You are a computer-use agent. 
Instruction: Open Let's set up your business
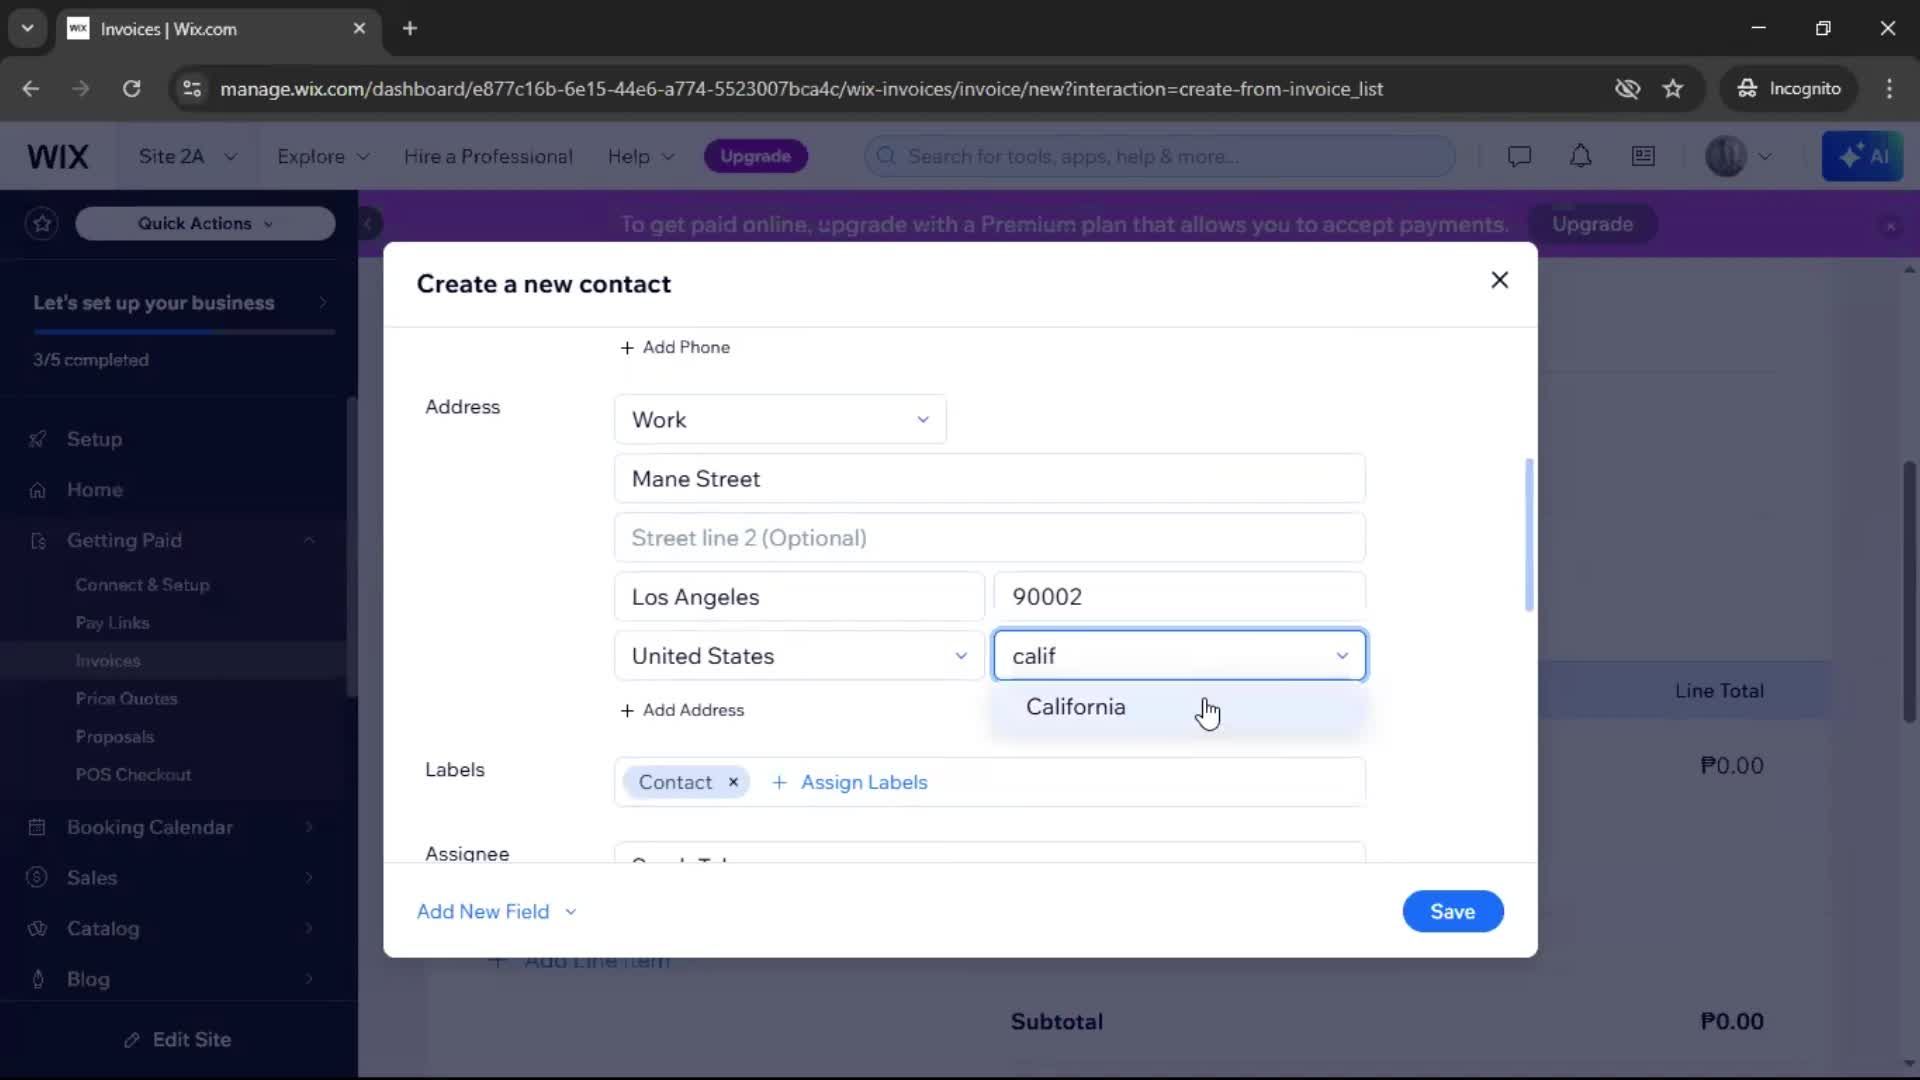pos(180,303)
